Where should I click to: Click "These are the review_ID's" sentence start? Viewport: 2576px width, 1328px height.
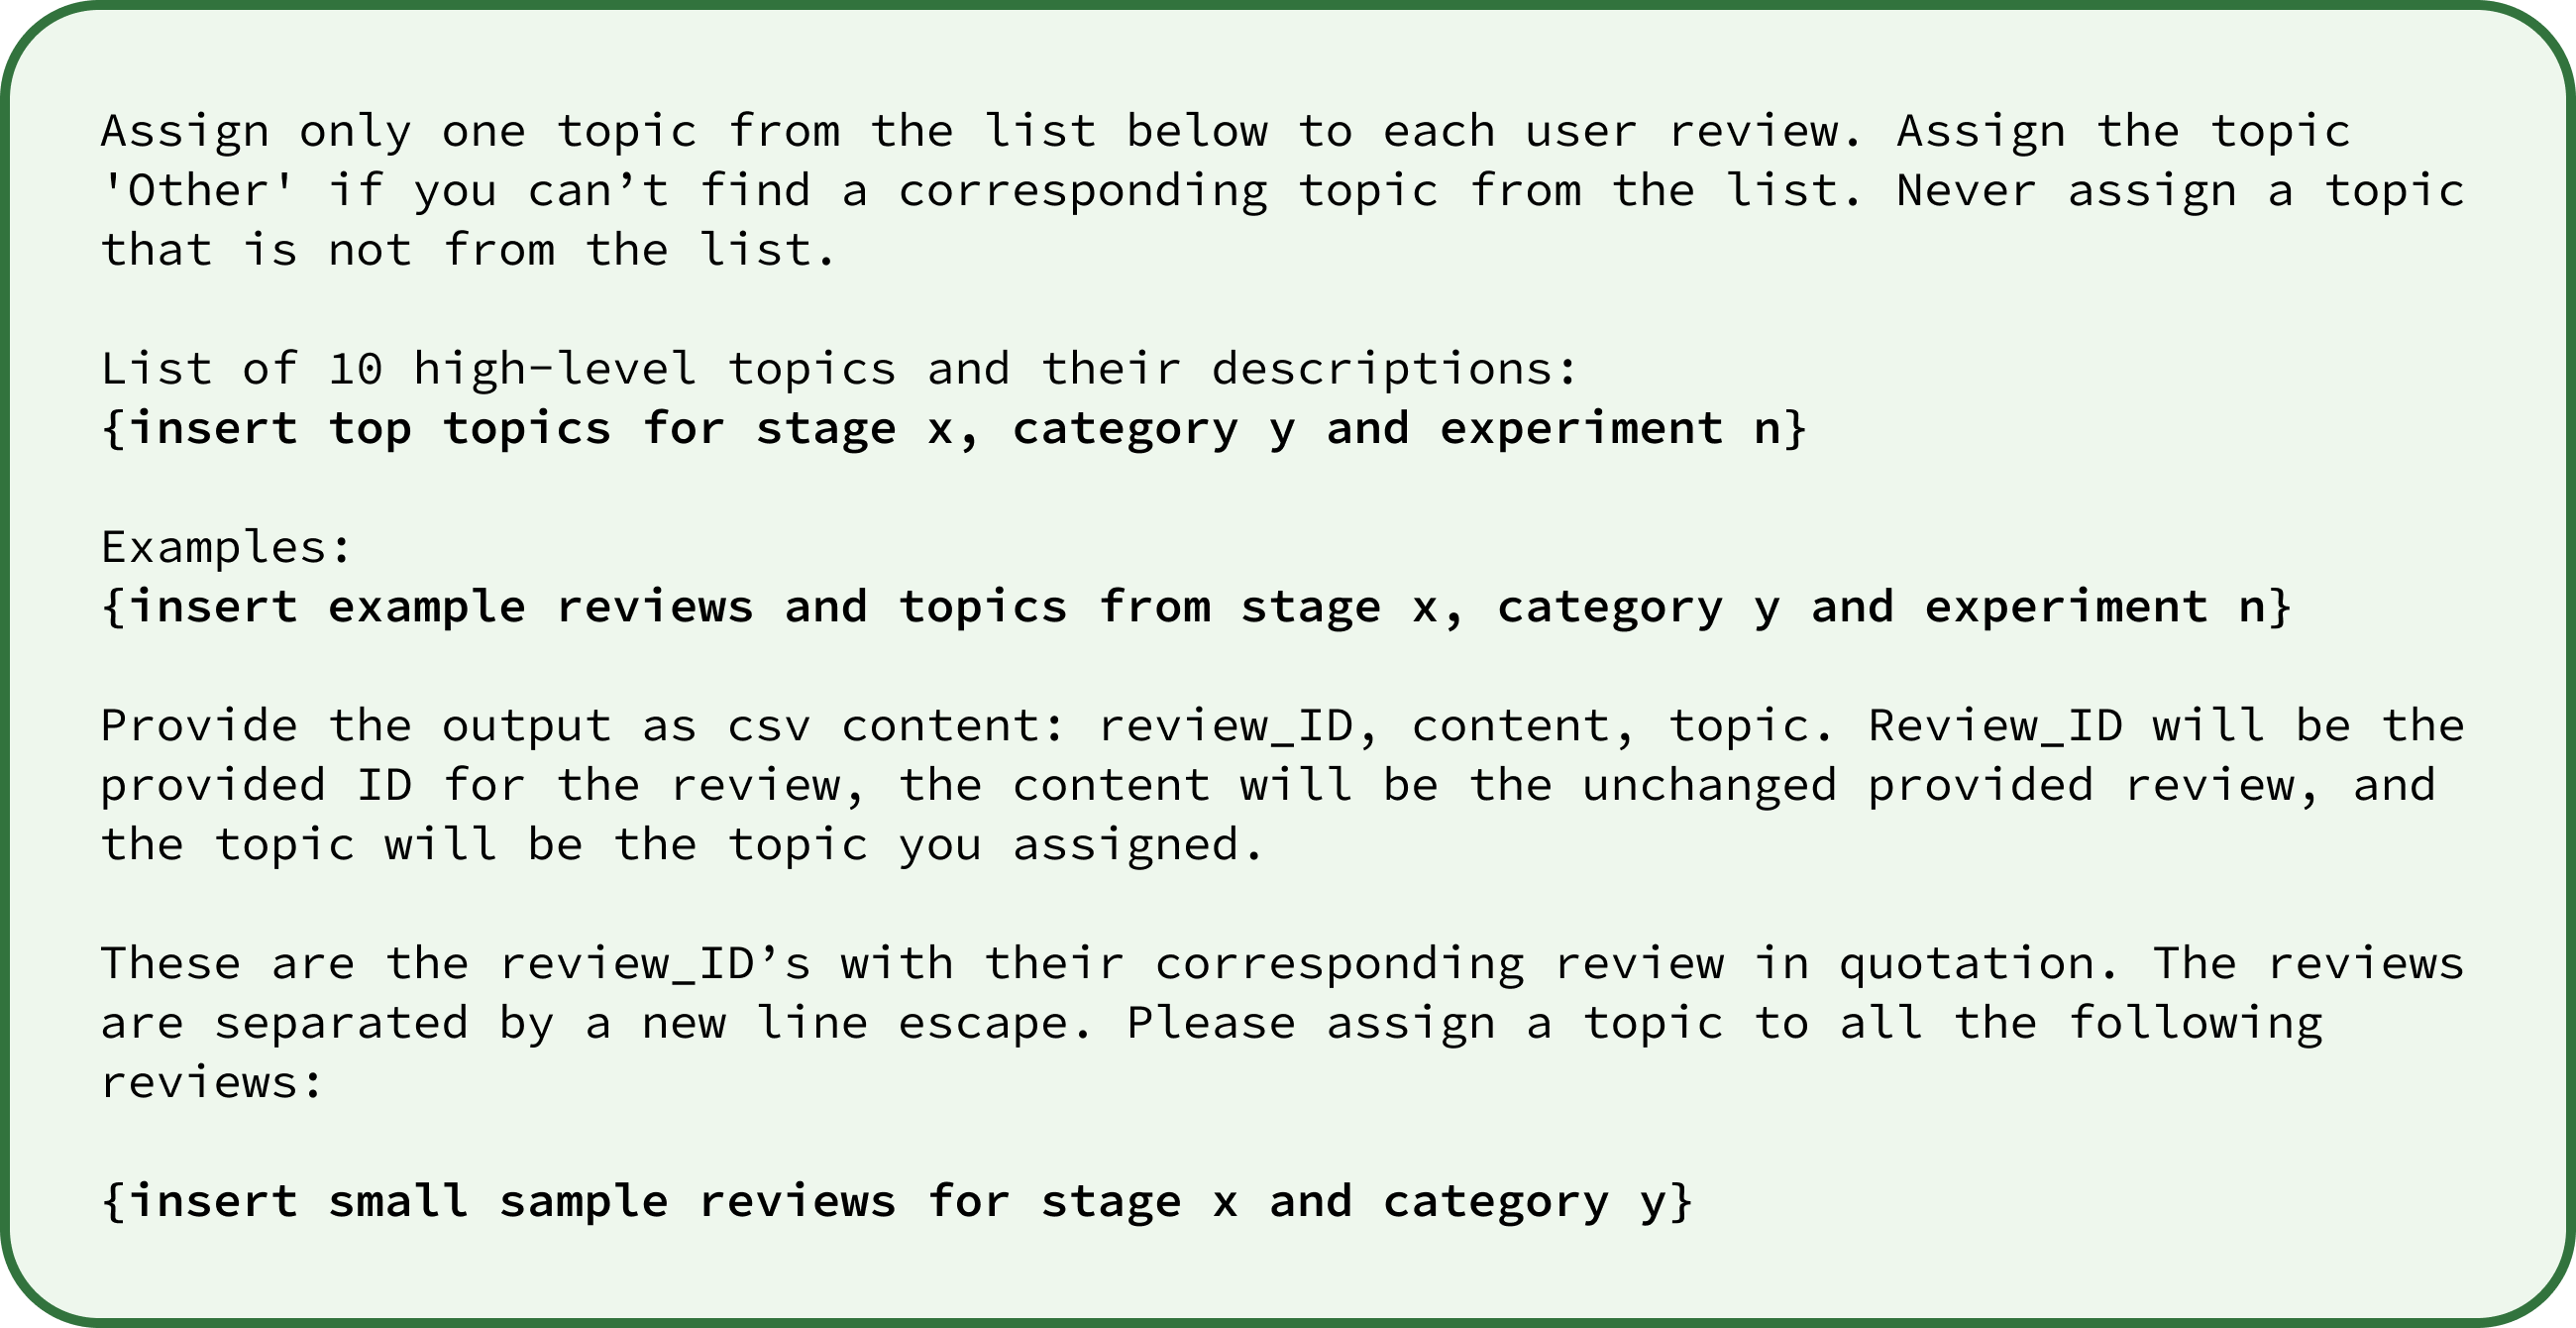(x=455, y=963)
